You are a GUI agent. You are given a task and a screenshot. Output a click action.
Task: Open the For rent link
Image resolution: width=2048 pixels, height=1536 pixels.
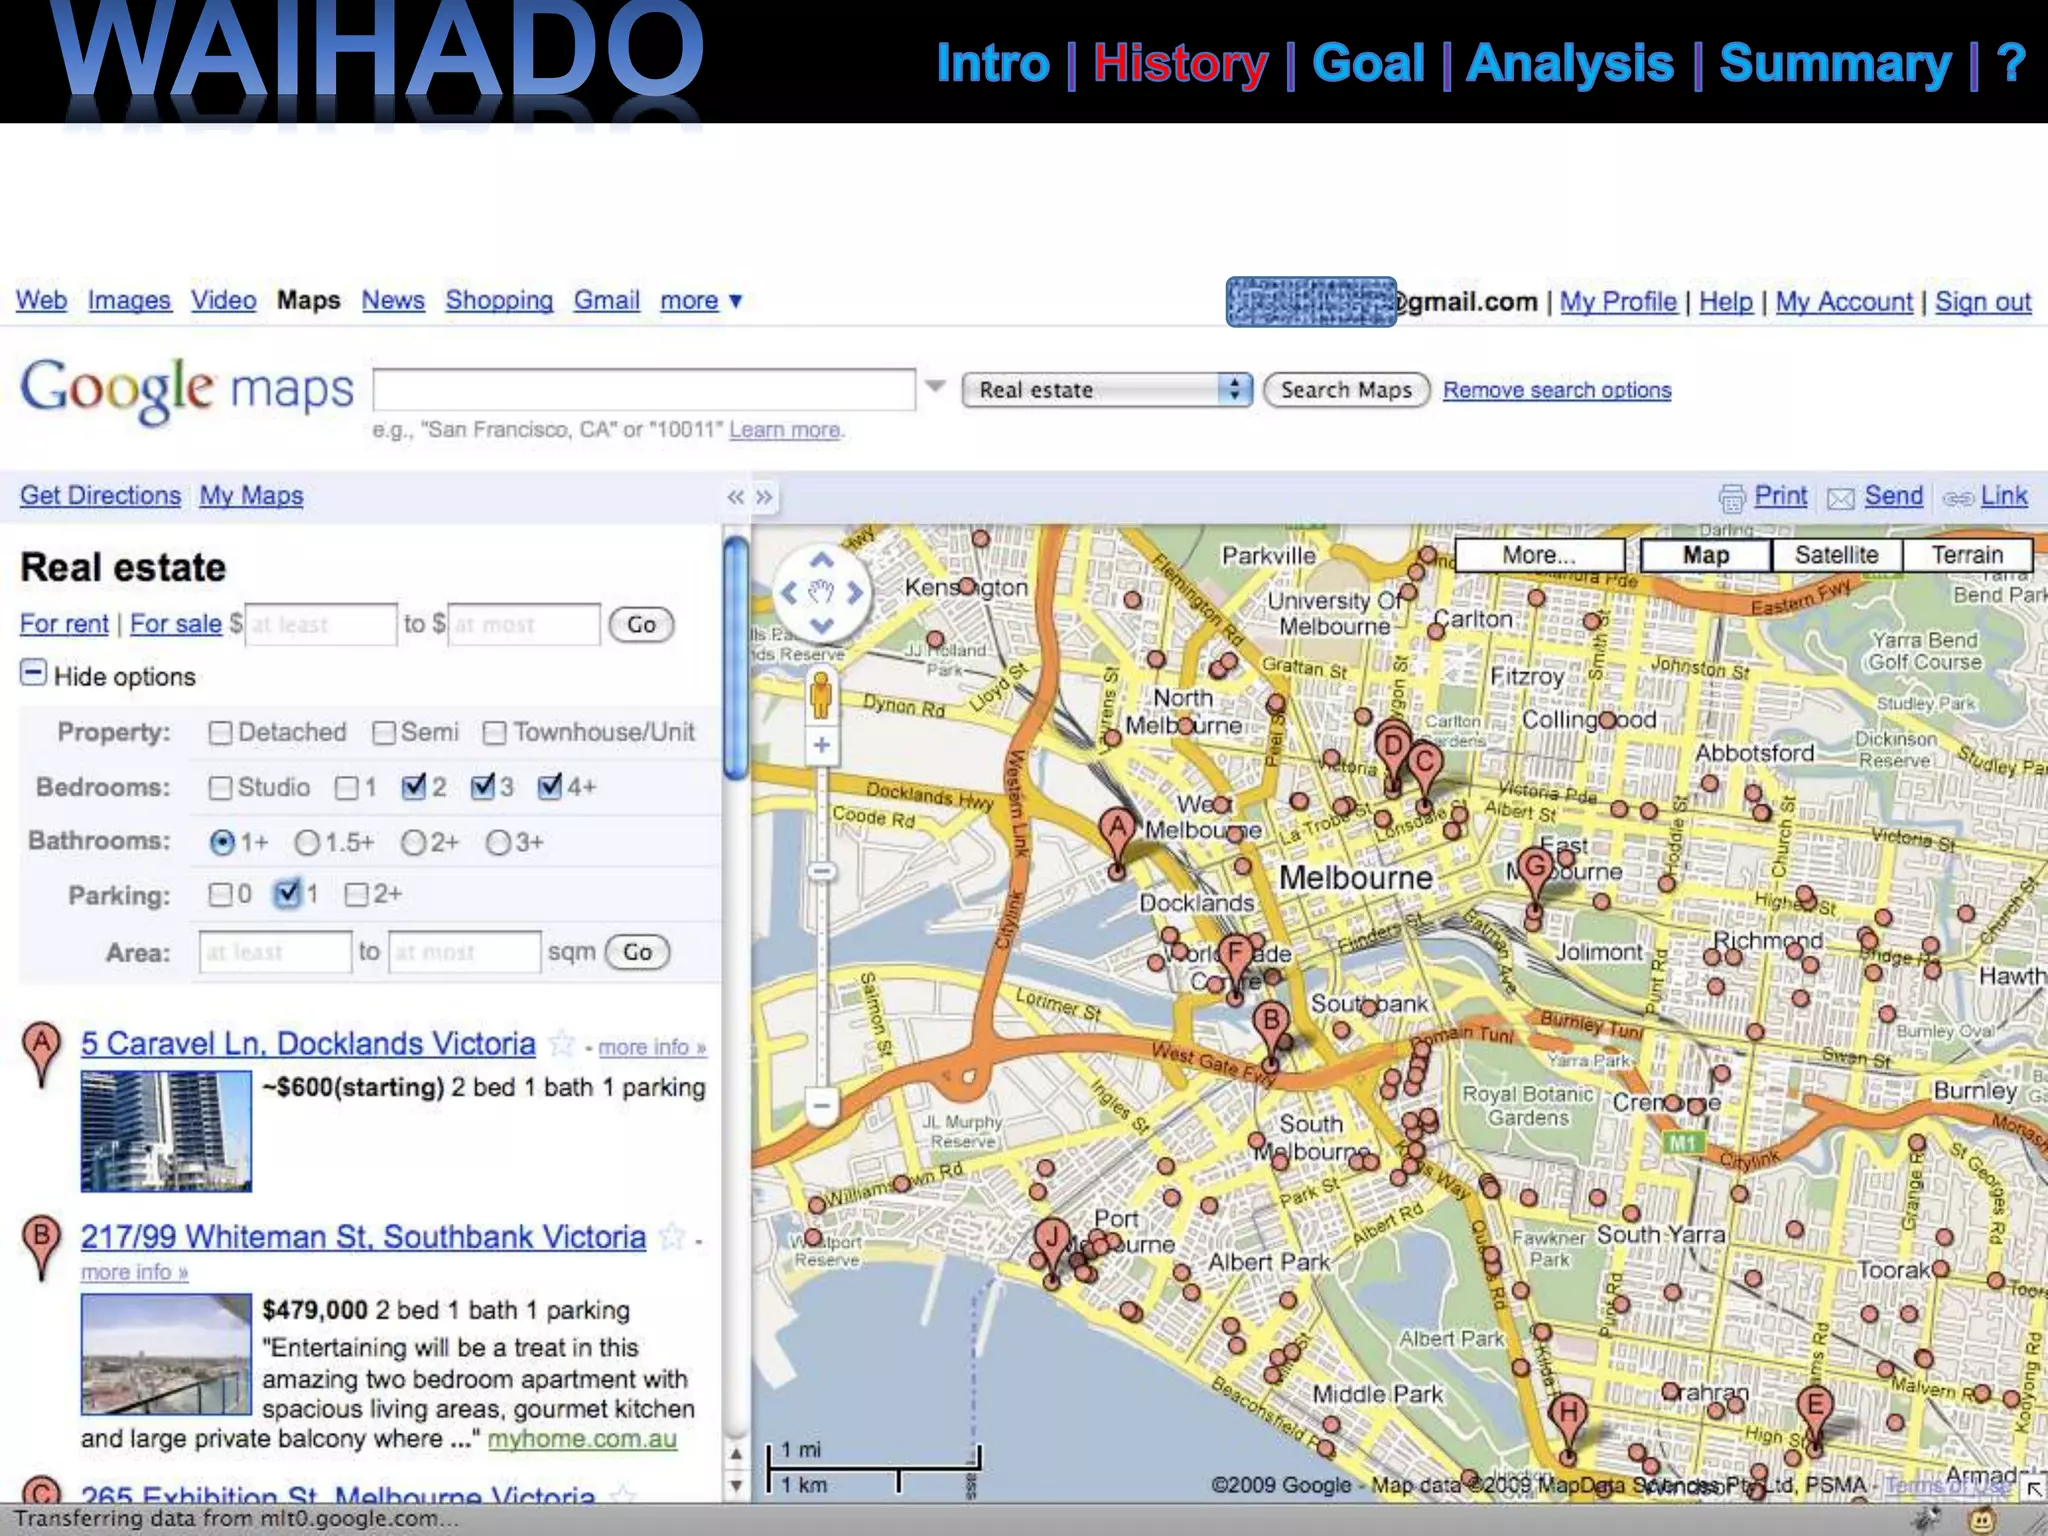(64, 624)
